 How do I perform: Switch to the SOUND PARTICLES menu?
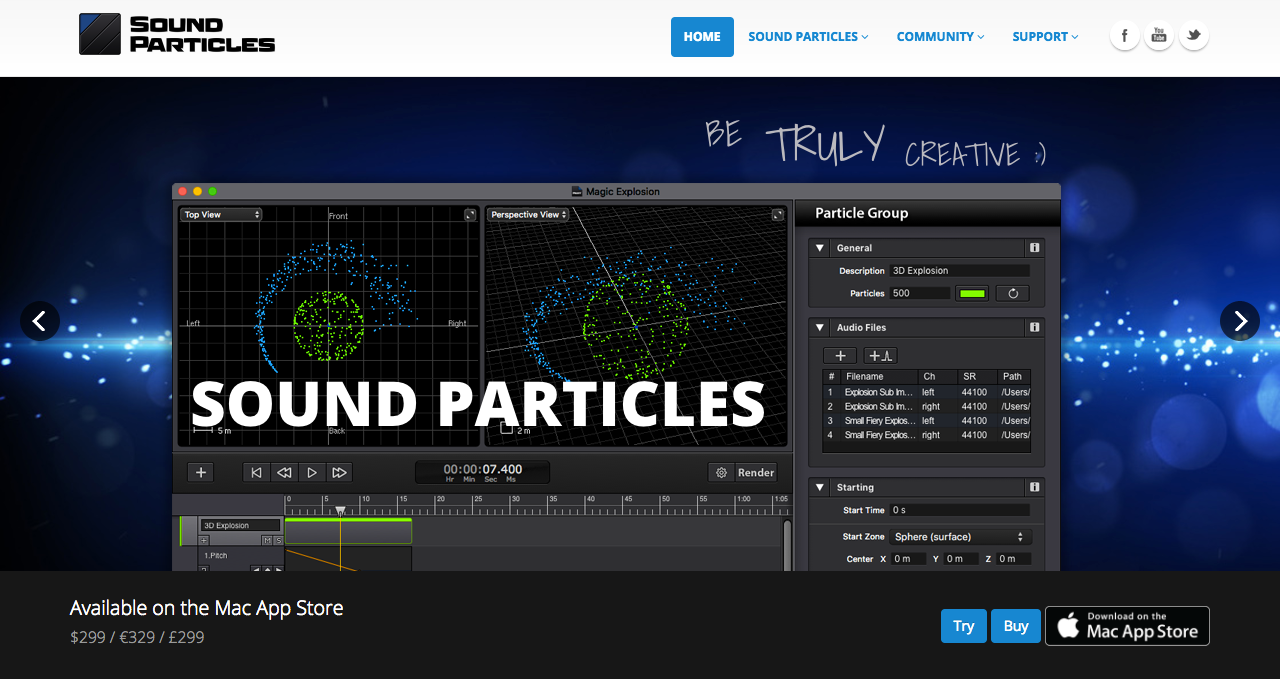click(806, 36)
